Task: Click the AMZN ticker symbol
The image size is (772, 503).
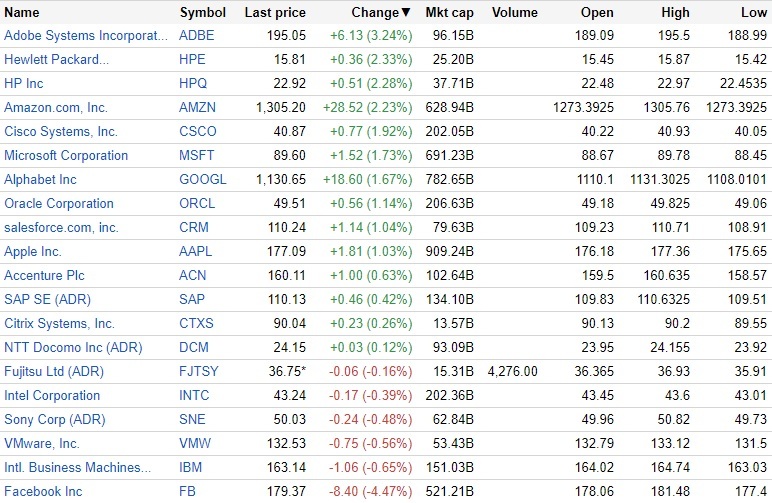Action: pyautogui.click(x=197, y=107)
